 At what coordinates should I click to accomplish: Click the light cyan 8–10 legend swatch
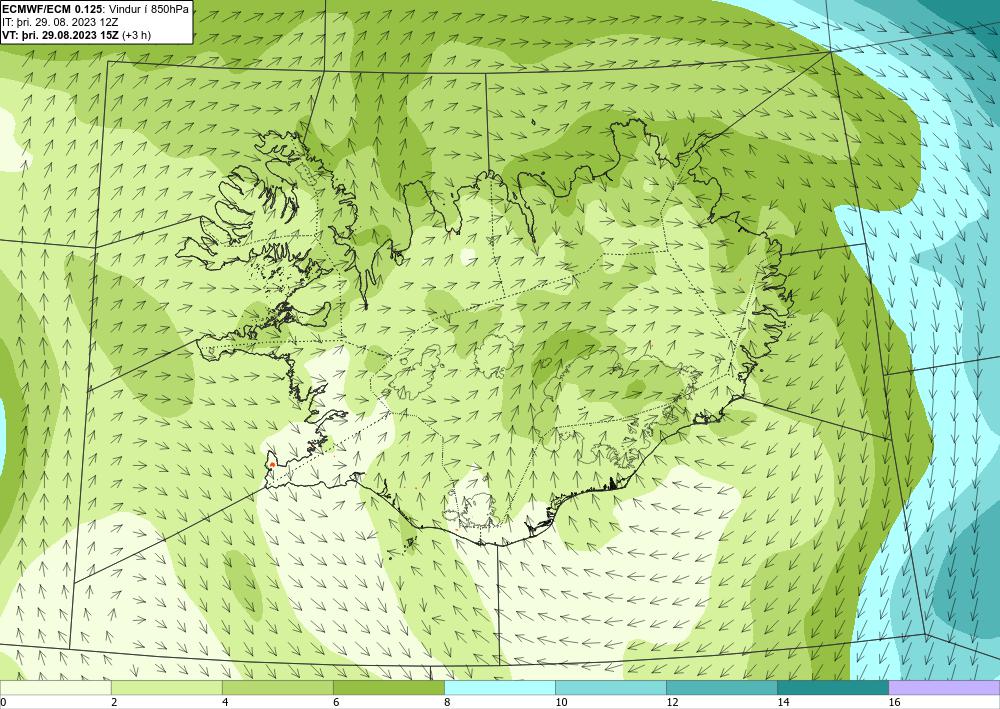500,688
